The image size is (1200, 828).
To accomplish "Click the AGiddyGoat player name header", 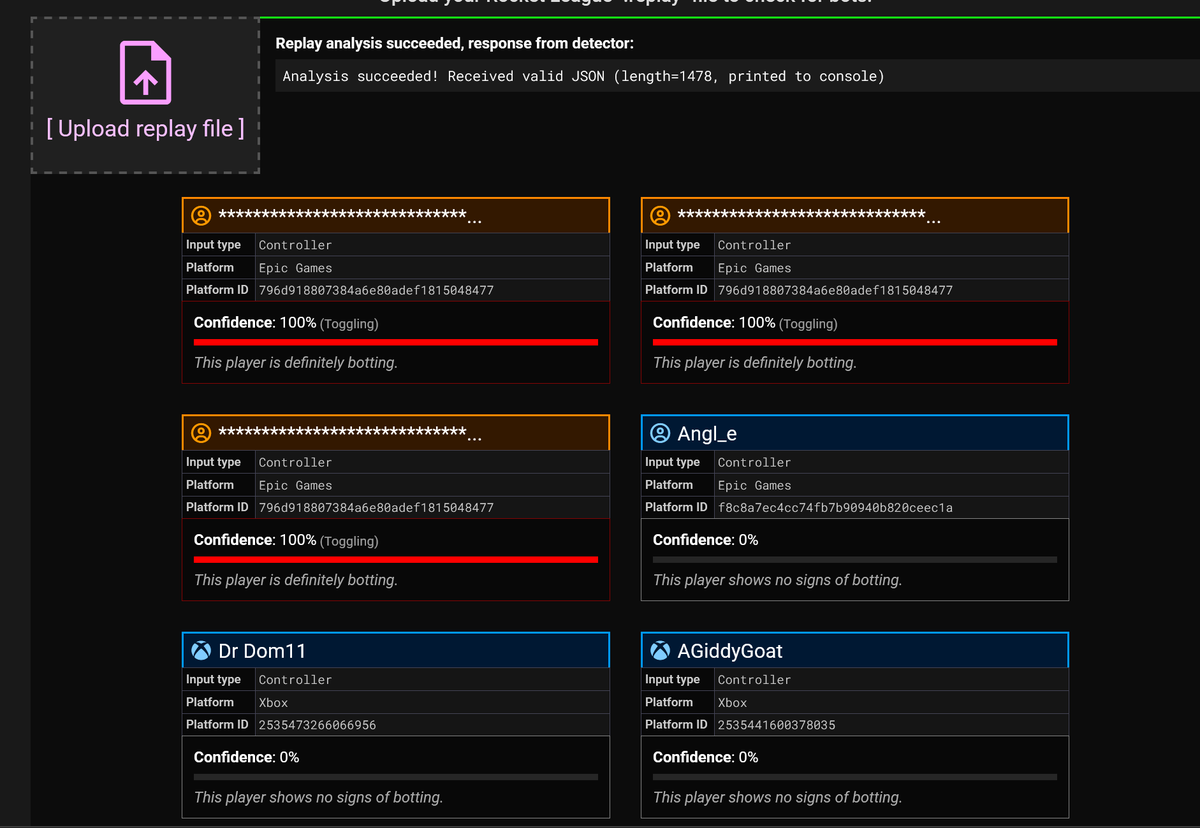I will (855, 650).
